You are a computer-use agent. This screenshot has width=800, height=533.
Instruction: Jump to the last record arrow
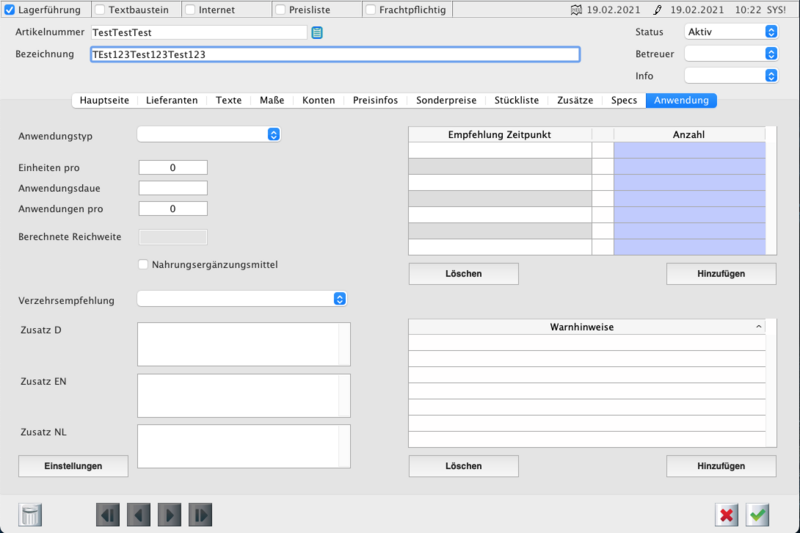201,515
